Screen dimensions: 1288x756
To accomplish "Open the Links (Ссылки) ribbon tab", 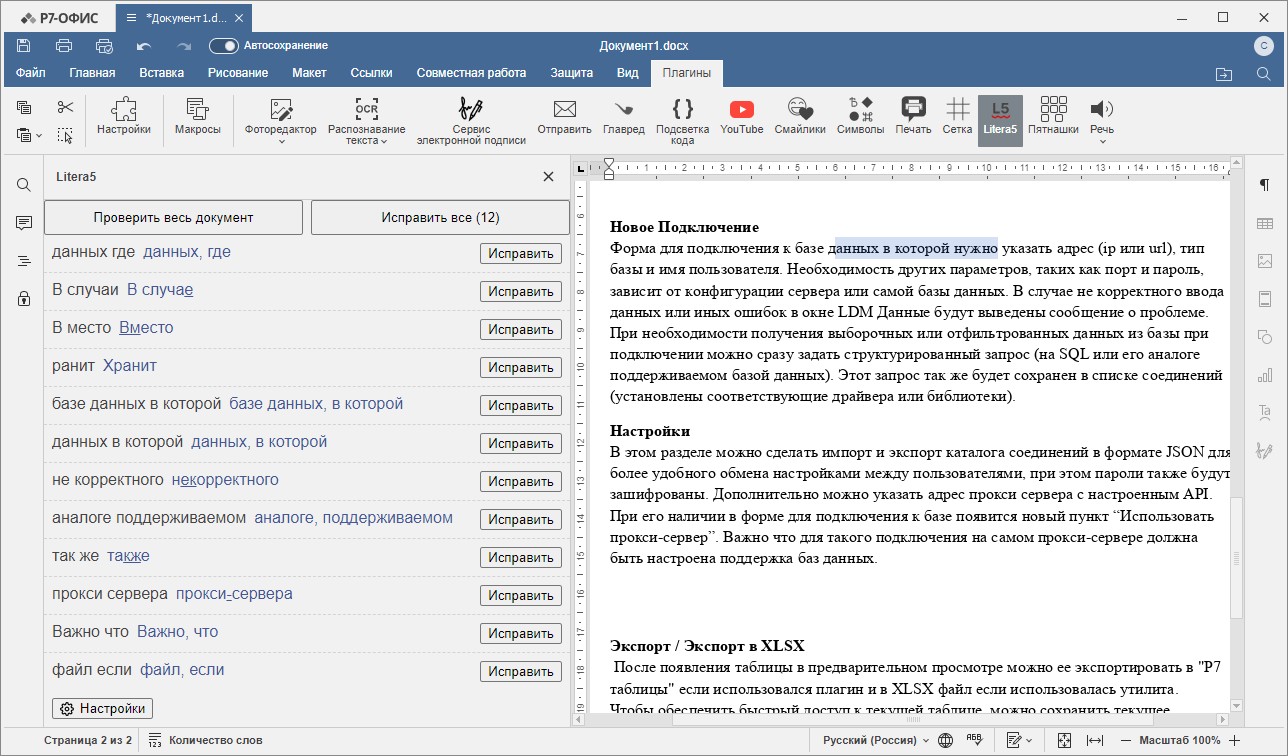I will [x=371, y=73].
